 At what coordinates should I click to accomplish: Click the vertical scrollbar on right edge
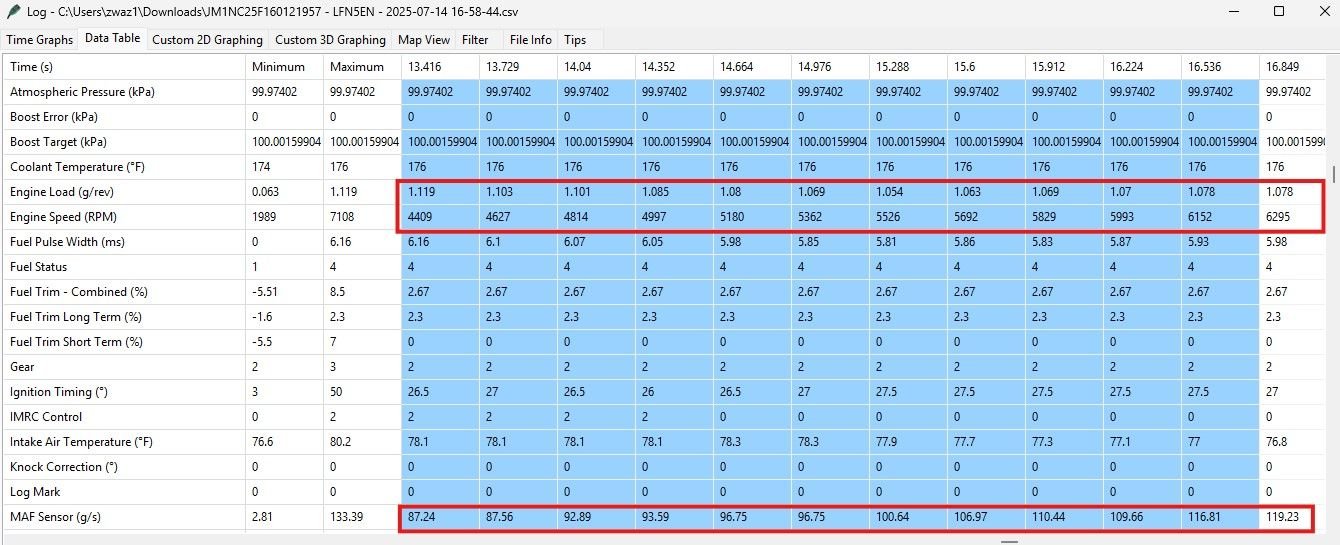pyautogui.click(x=1334, y=174)
